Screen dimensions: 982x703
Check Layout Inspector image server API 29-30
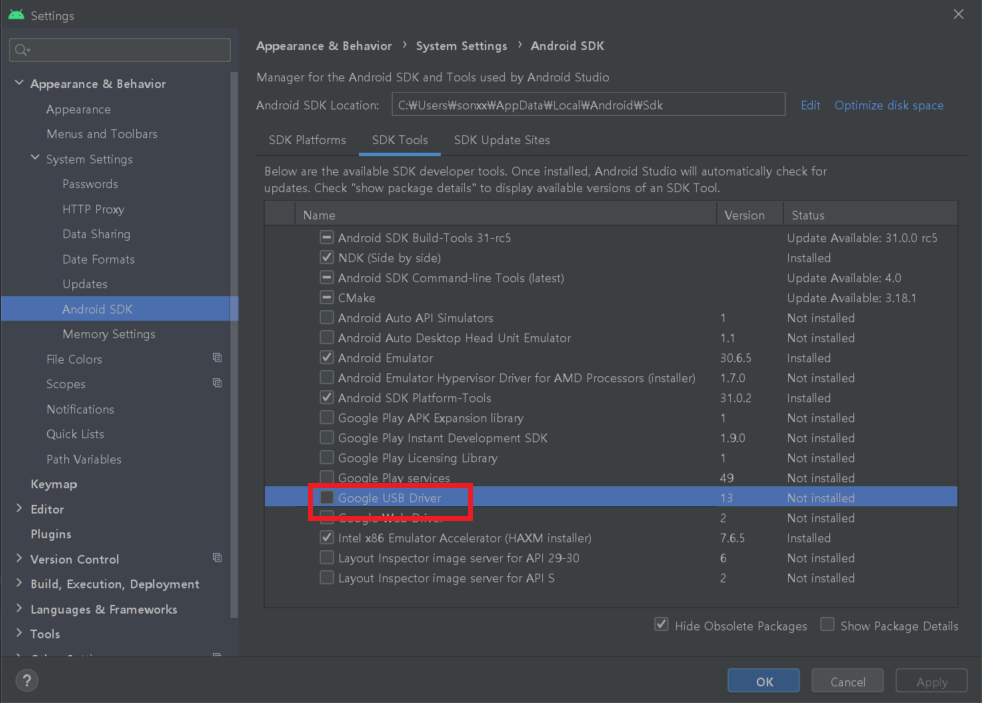tap(326, 558)
